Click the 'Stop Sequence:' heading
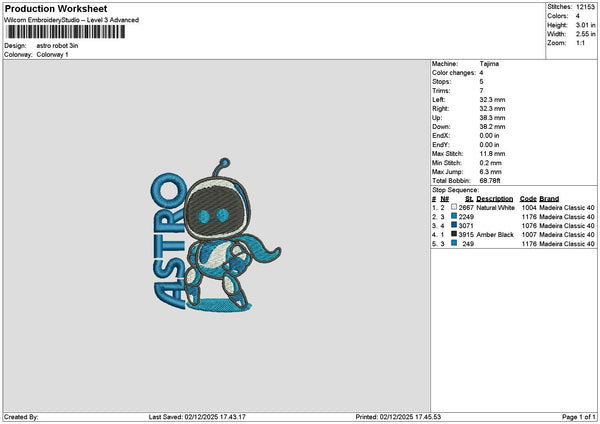600x424 pixels. pyautogui.click(x=455, y=190)
